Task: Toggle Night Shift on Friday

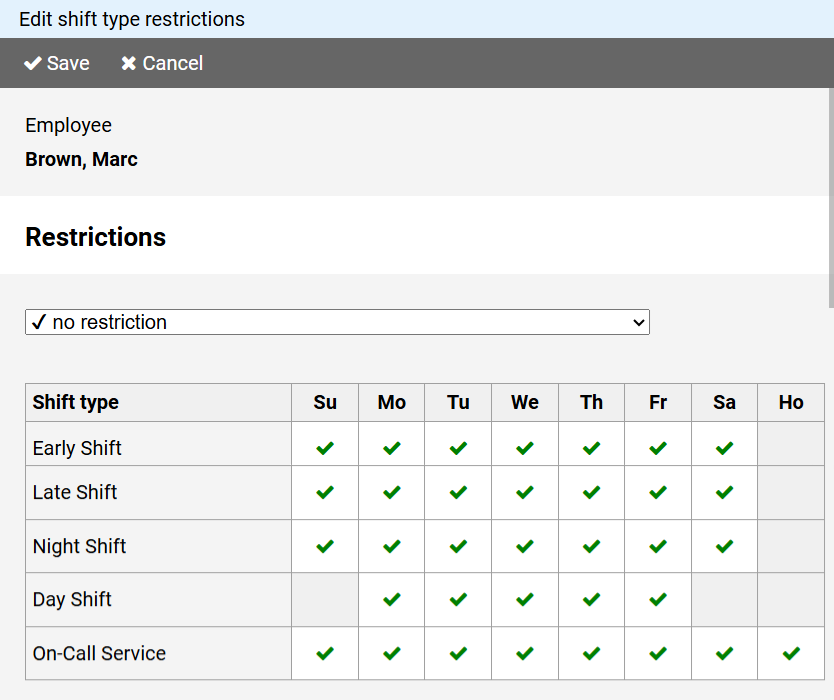Action: tap(658, 546)
